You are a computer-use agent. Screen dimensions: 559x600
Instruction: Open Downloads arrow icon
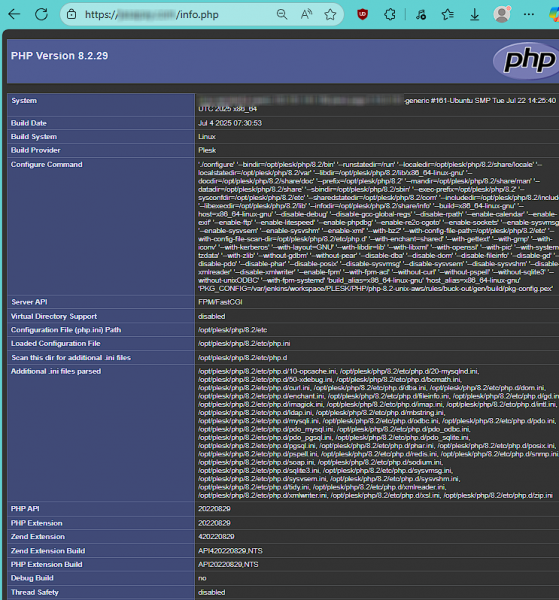pyautogui.click(x=474, y=15)
